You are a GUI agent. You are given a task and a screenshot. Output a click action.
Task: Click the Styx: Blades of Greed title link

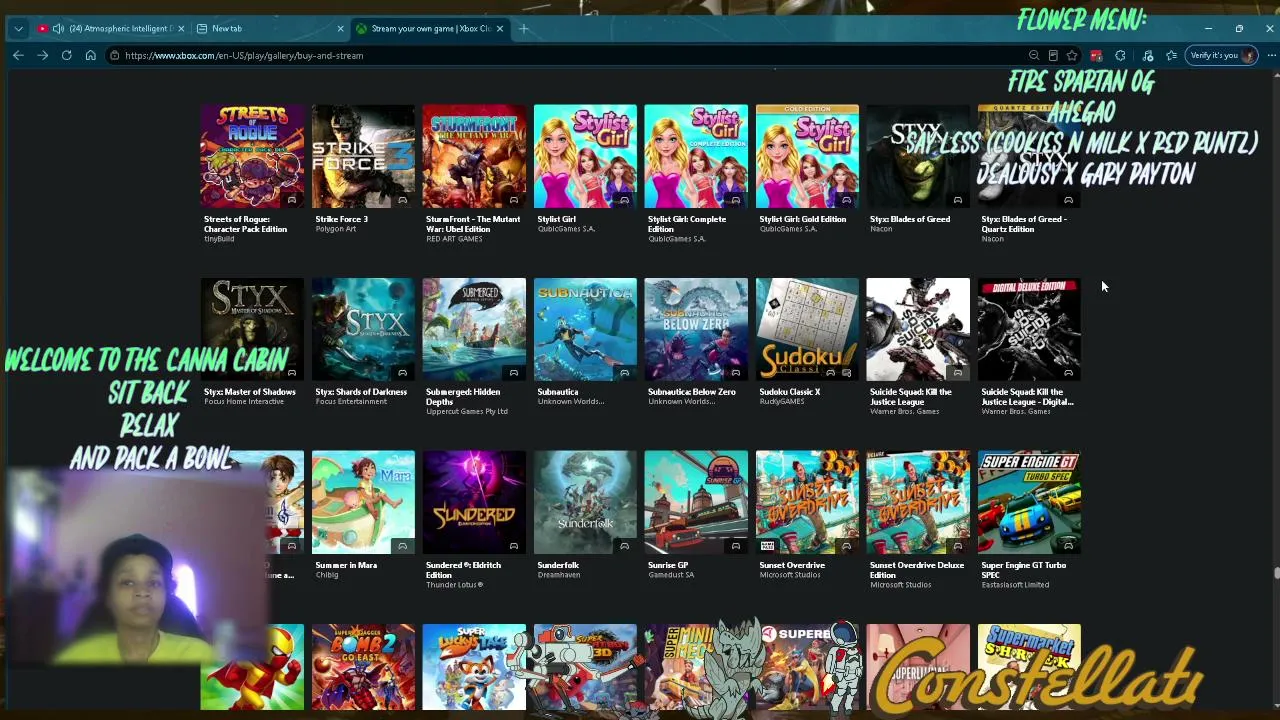pyautogui.click(x=910, y=219)
